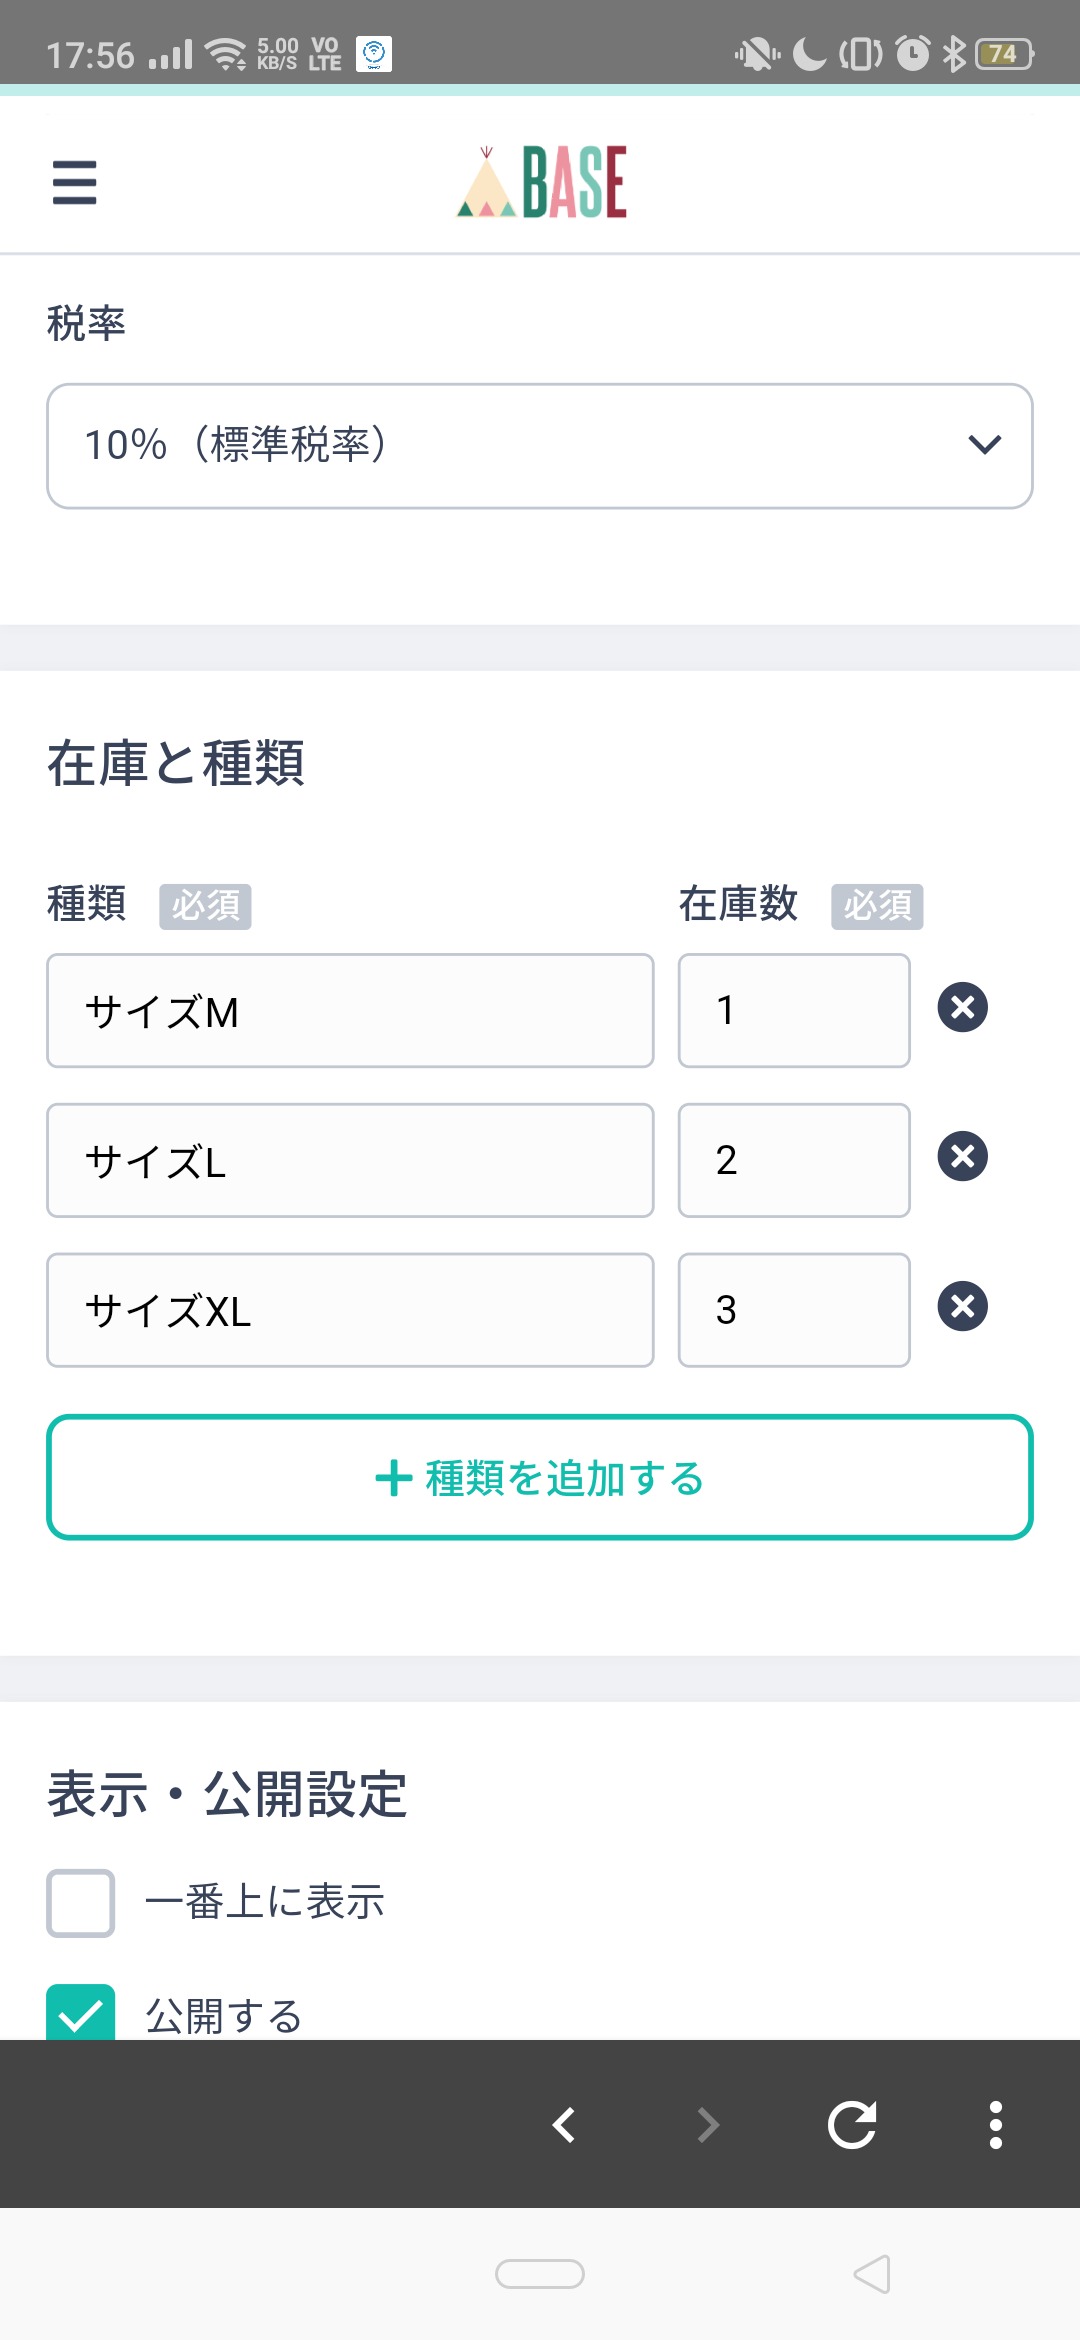
Task: Check the 一番上に表示 checkbox
Action: pos(81,1903)
